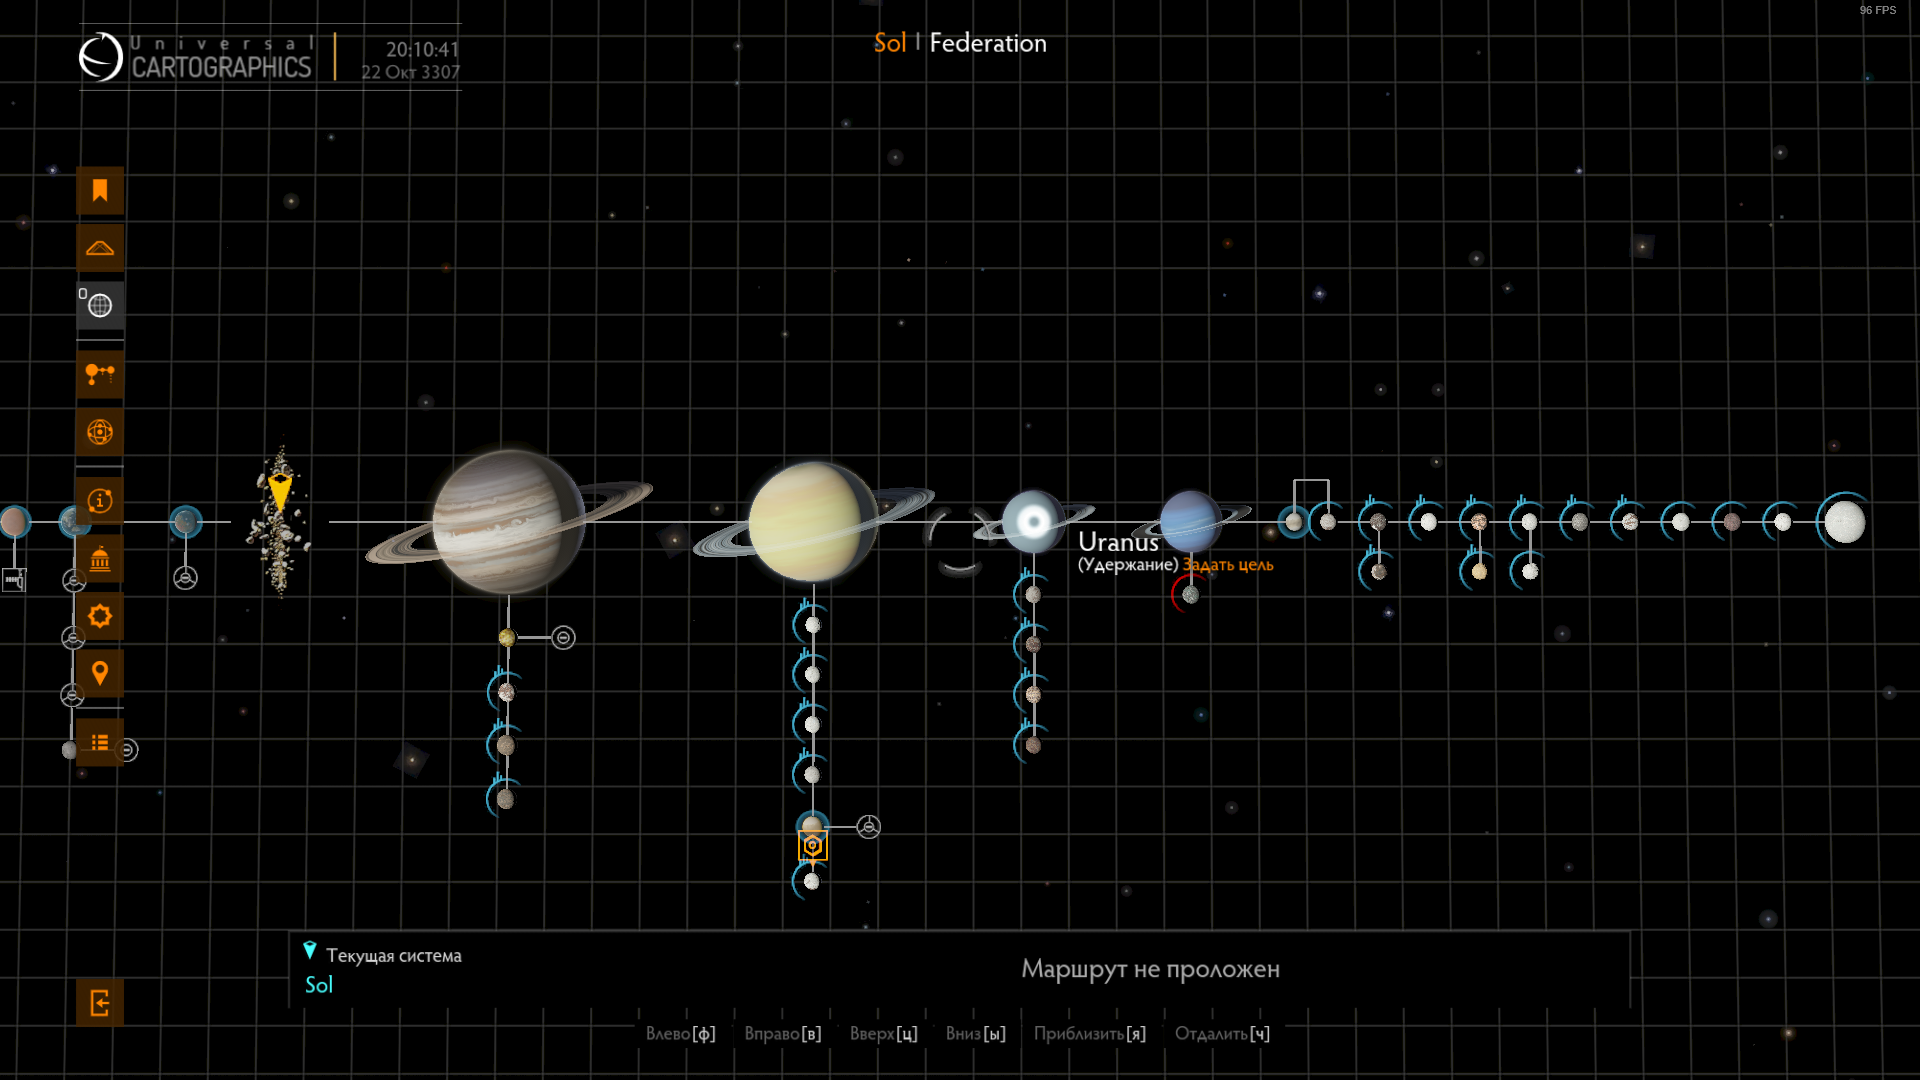Click the orange 'Задать цель' set target link
The width and height of the screenshot is (1920, 1080).
click(x=1228, y=565)
